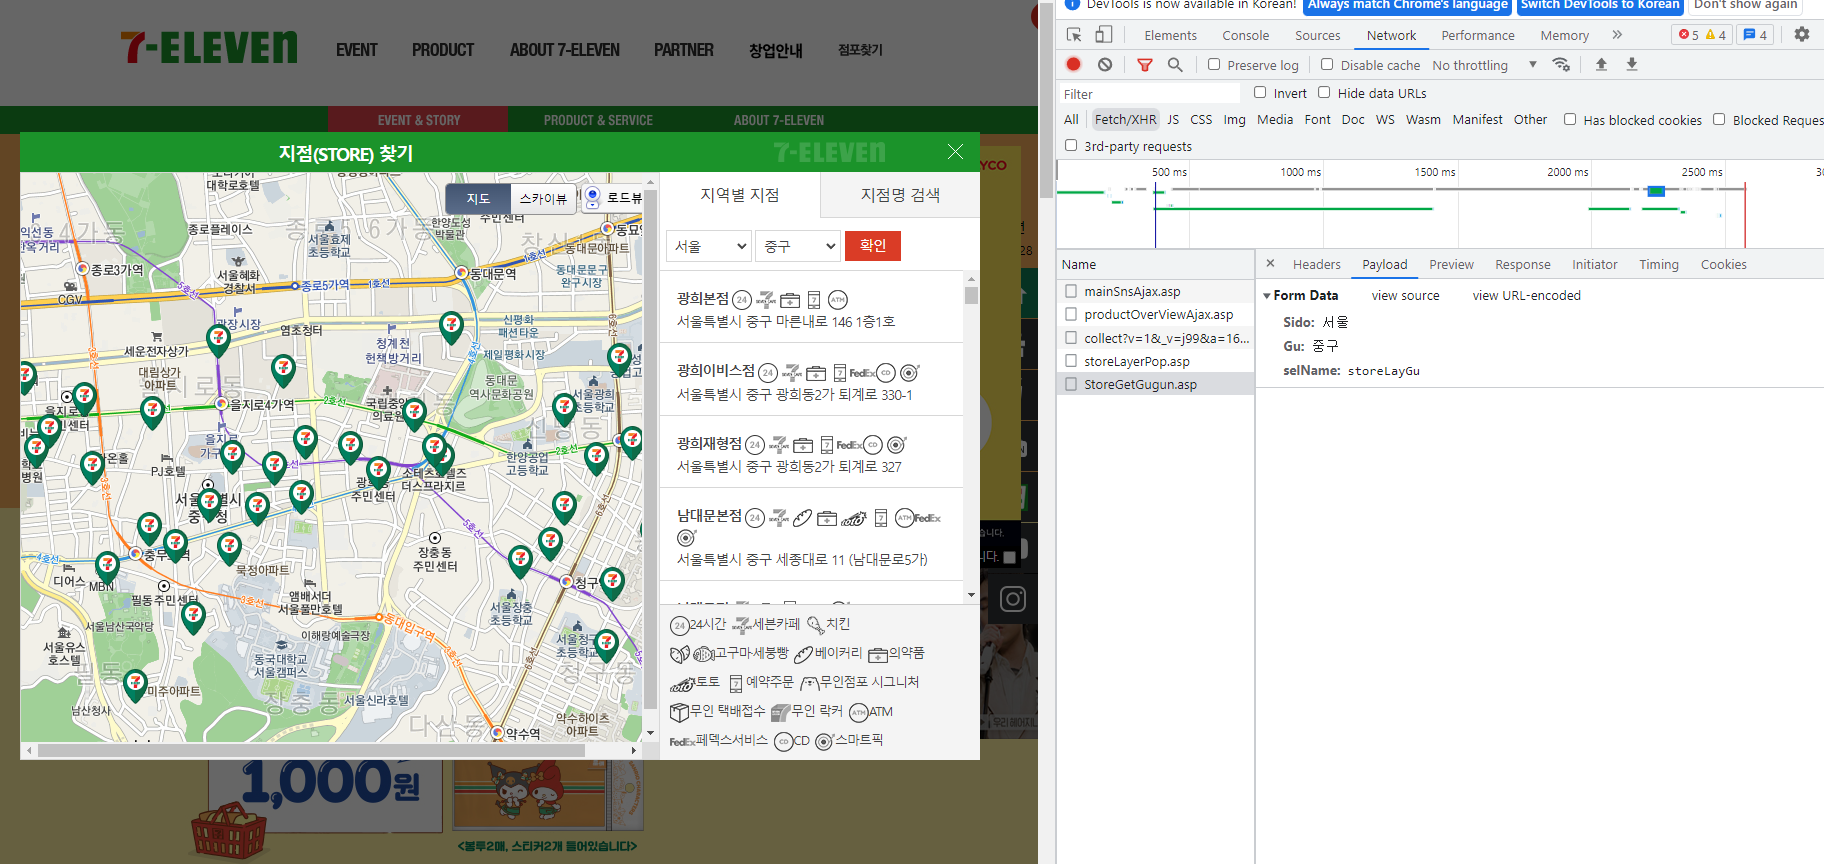Enable Disable cache checkbox
The image size is (1824, 864).
tap(1327, 64)
